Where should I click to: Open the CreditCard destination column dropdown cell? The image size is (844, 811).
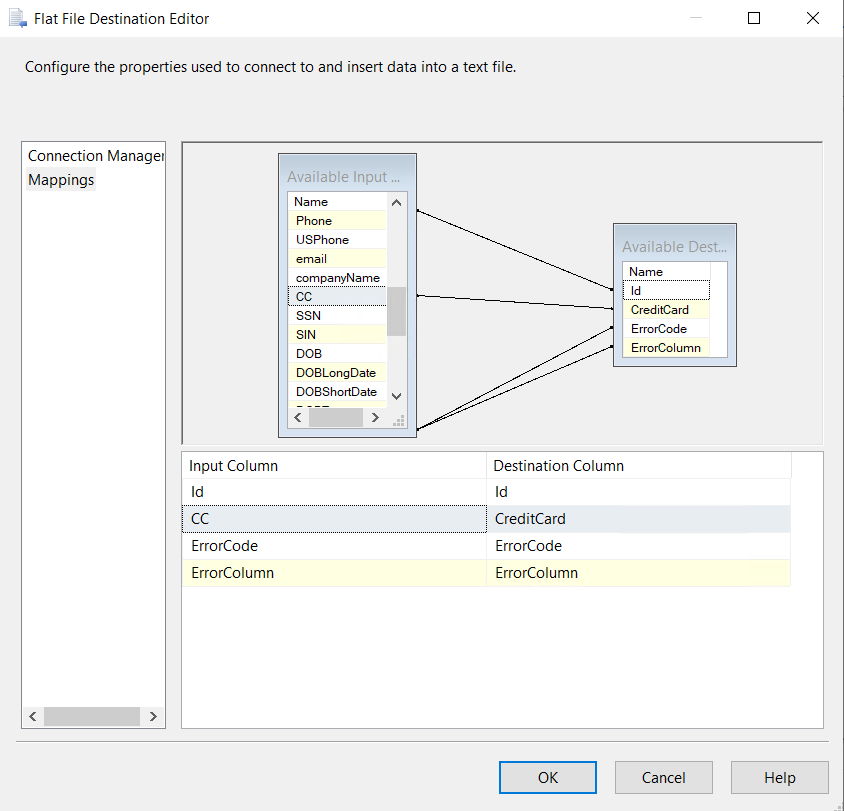coord(638,519)
